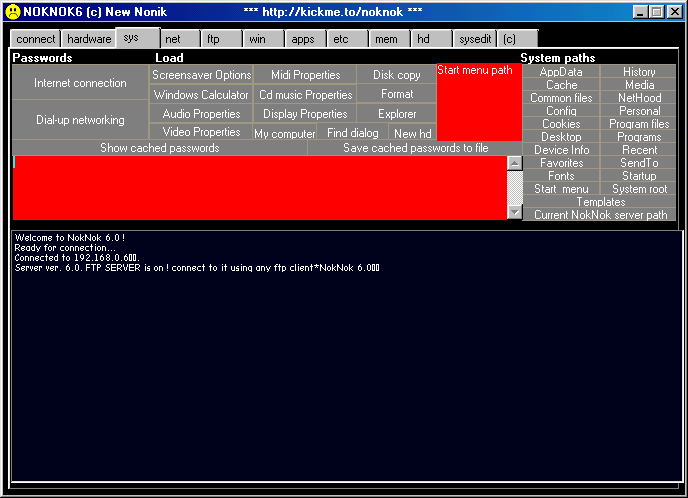The height and width of the screenshot is (498, 688).
Task: Click the Disk copy button
Action: coord(396,75)
